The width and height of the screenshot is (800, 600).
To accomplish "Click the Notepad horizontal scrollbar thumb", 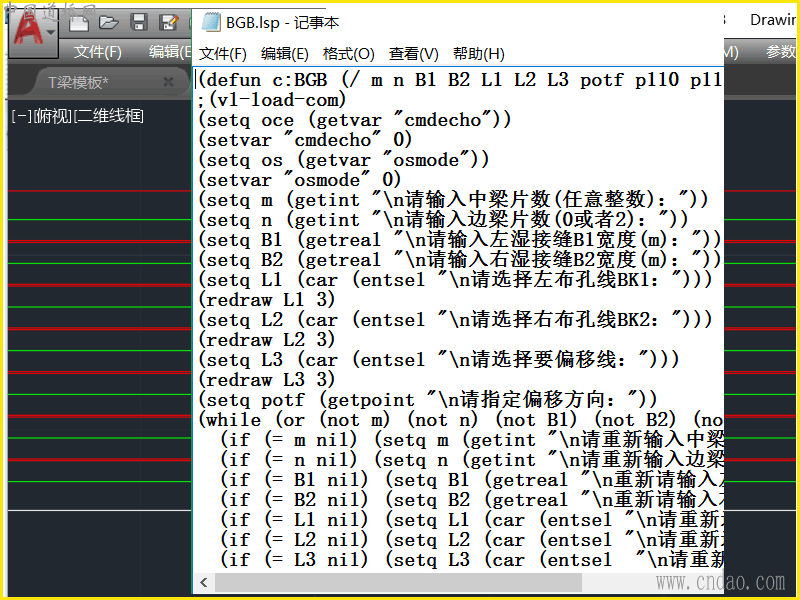I will [x=398, y=582].
